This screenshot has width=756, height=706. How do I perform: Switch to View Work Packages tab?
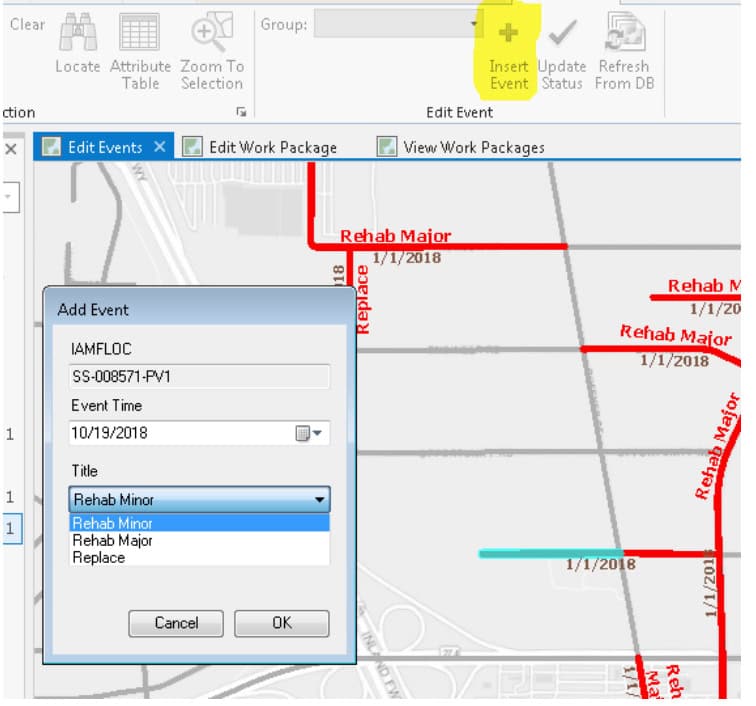pyautogui.click(x=473, y=147)
